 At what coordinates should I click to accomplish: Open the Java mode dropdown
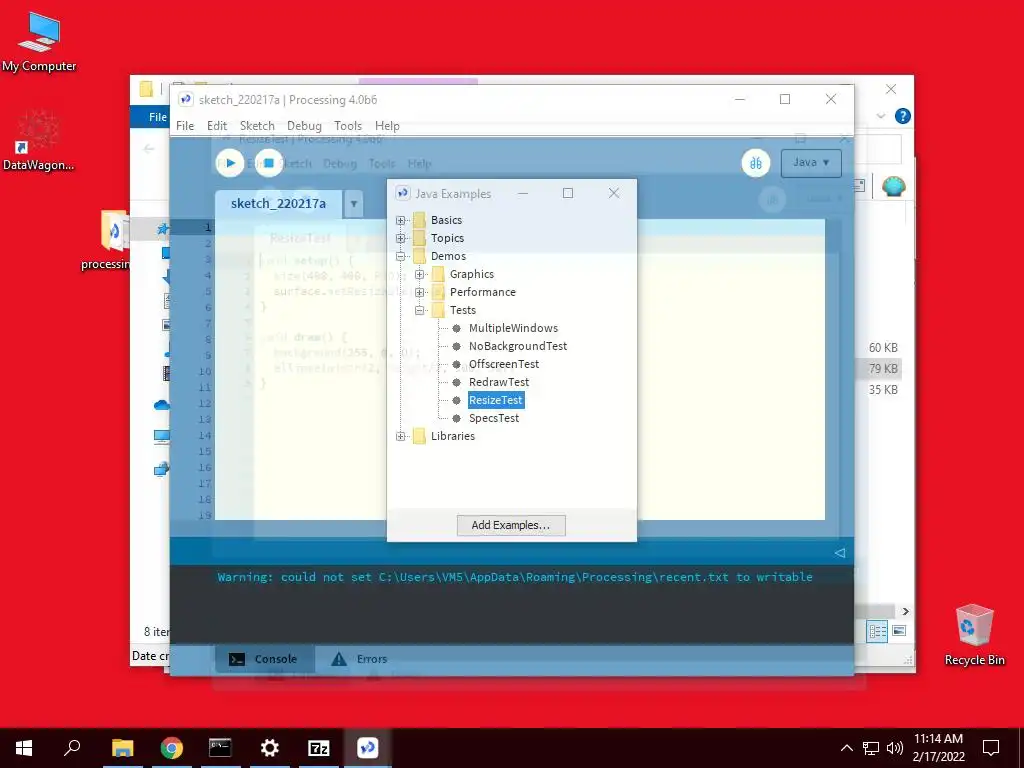(810, 163)
